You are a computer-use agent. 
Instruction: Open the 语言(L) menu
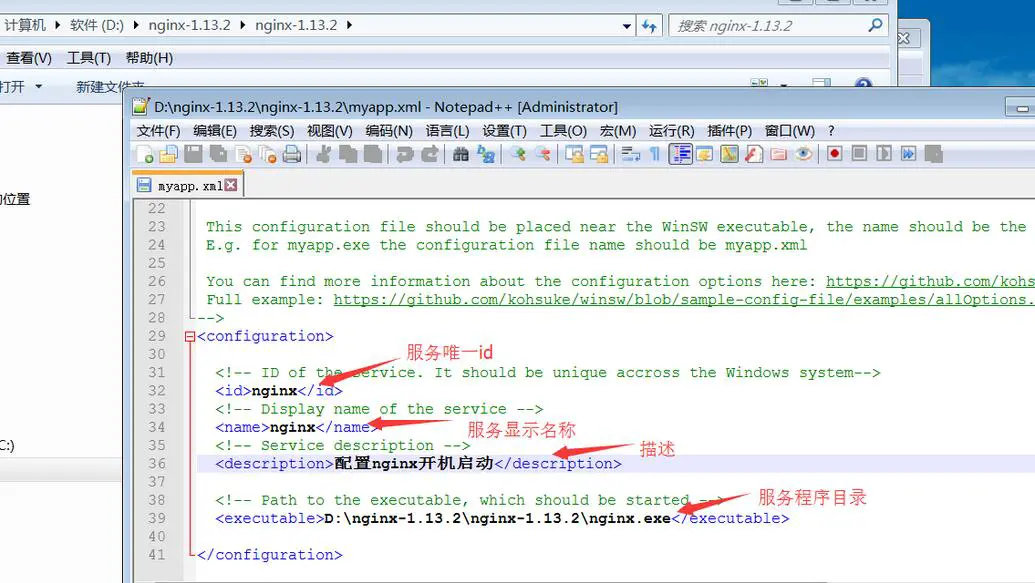[447, 131]
